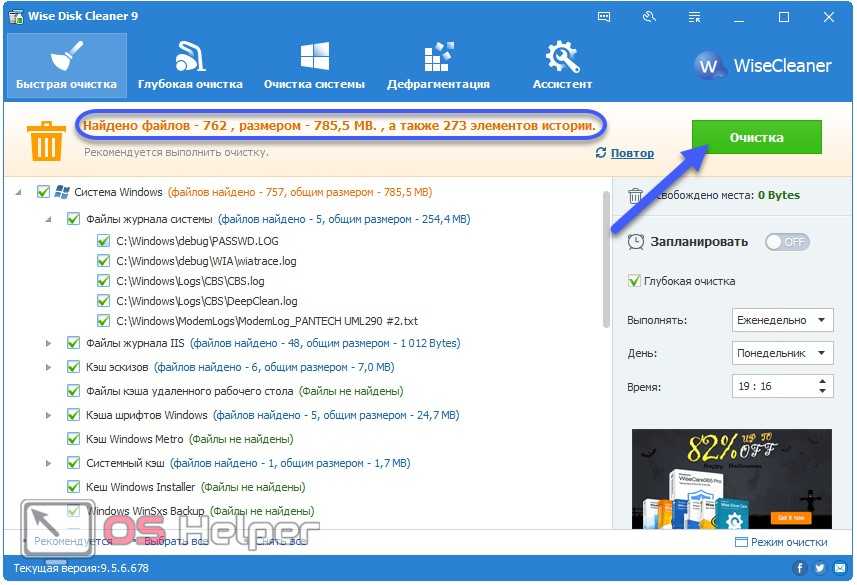
Task: Uncheck the Глубокая очистка checkbox in schedule panel
Action: pos(634,281)
